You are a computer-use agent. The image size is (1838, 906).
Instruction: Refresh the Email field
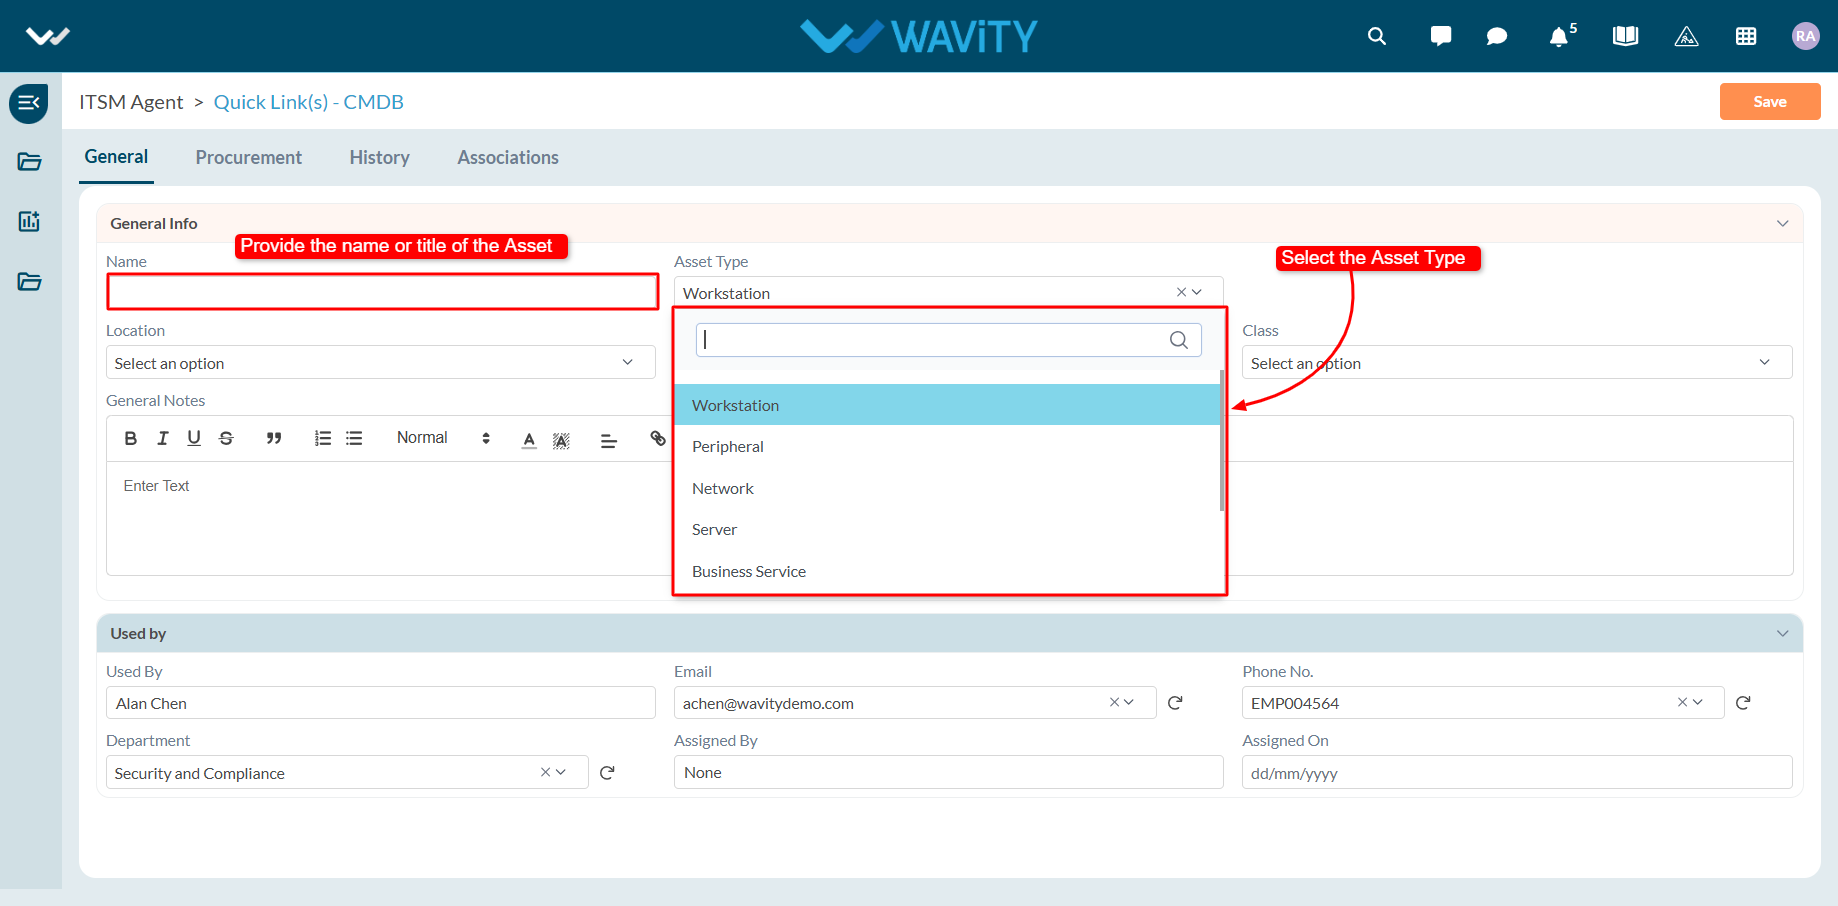click(1175, 703)
